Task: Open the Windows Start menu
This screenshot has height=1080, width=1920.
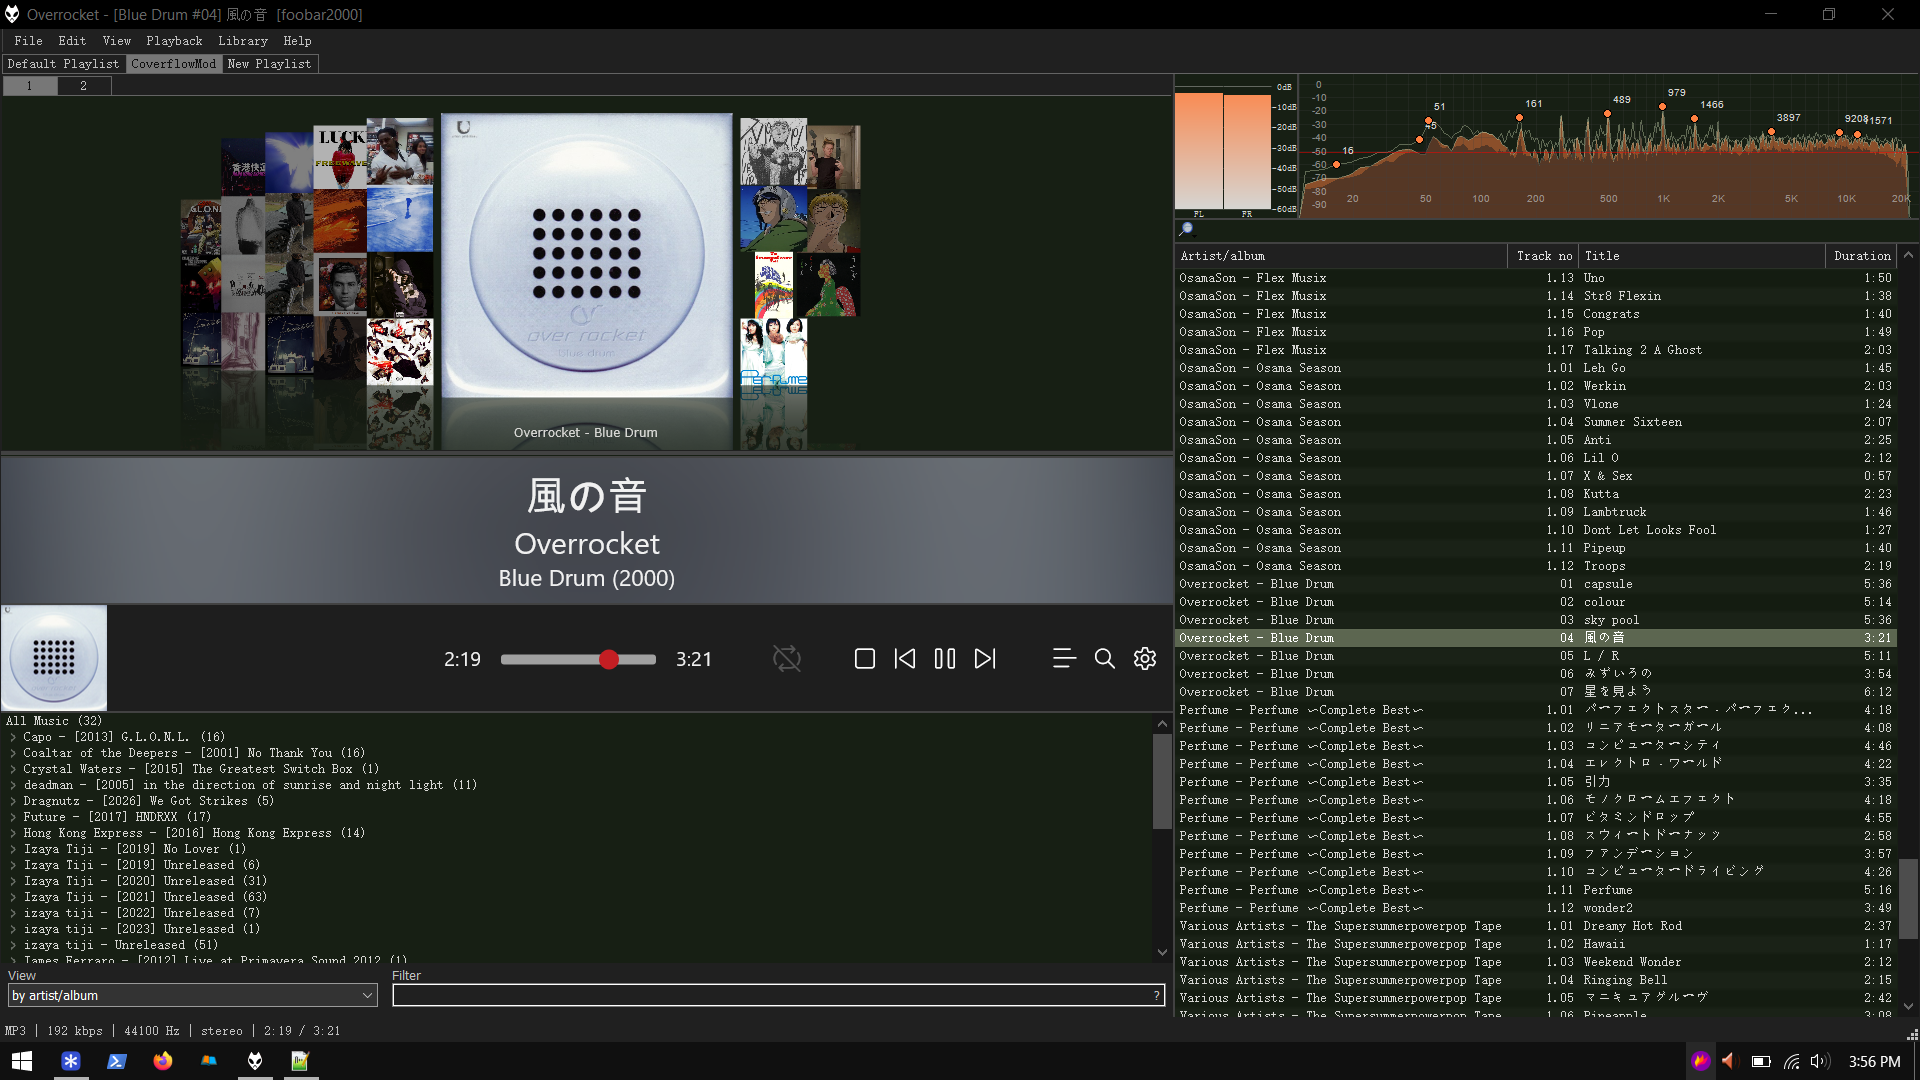Action: 22,1061
